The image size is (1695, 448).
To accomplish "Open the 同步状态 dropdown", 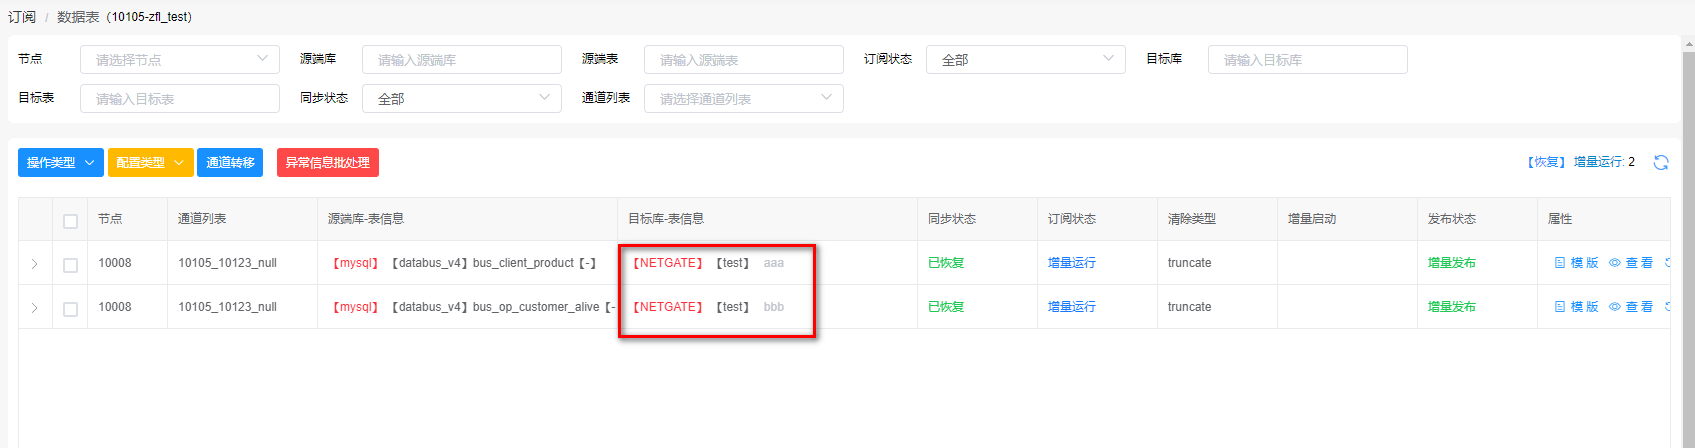I will (461, 99).
